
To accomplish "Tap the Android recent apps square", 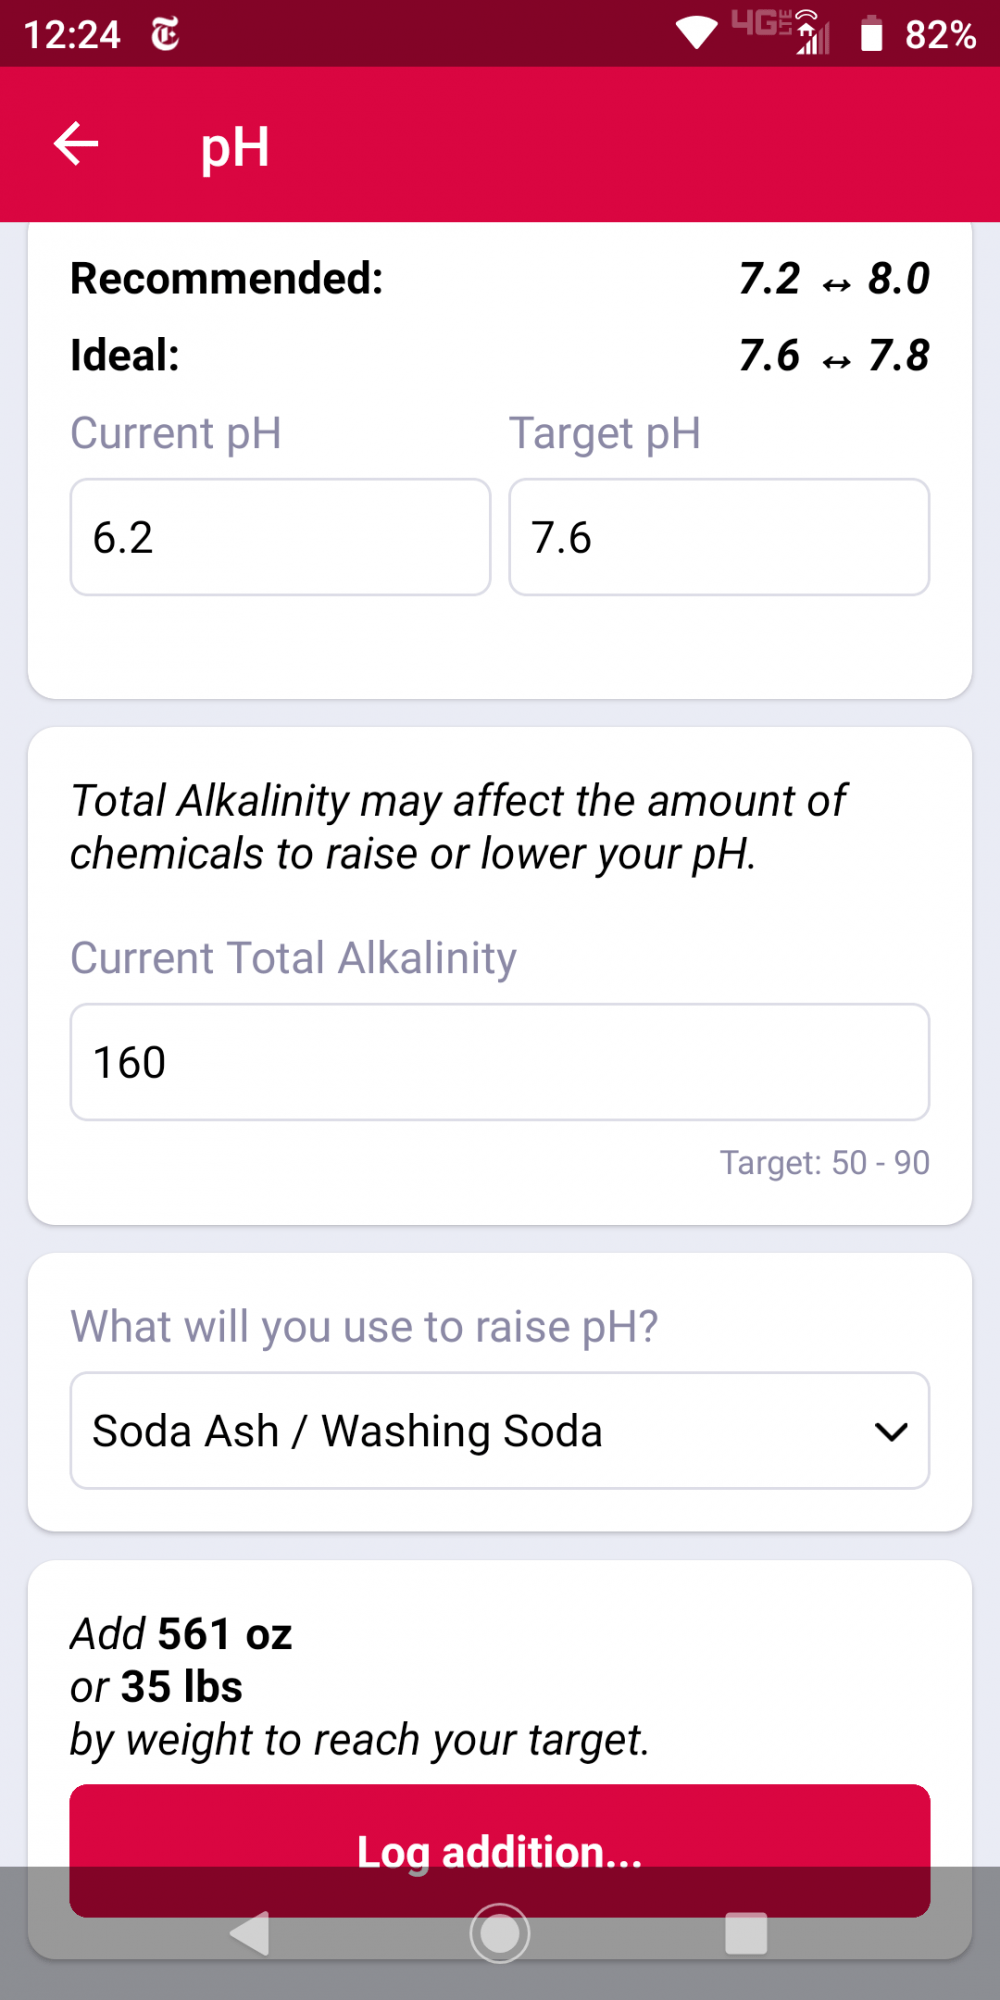I will (746, 1933).
